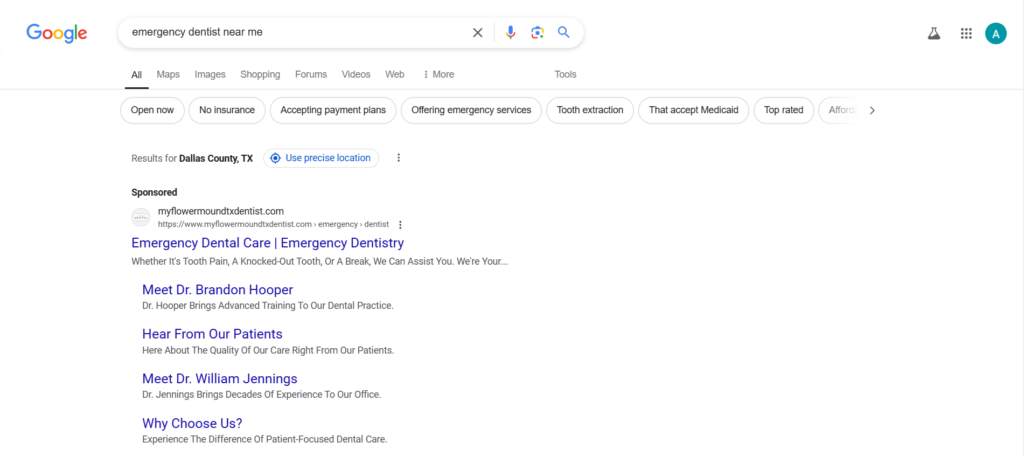Clear the search query with X

coord(477,33)
